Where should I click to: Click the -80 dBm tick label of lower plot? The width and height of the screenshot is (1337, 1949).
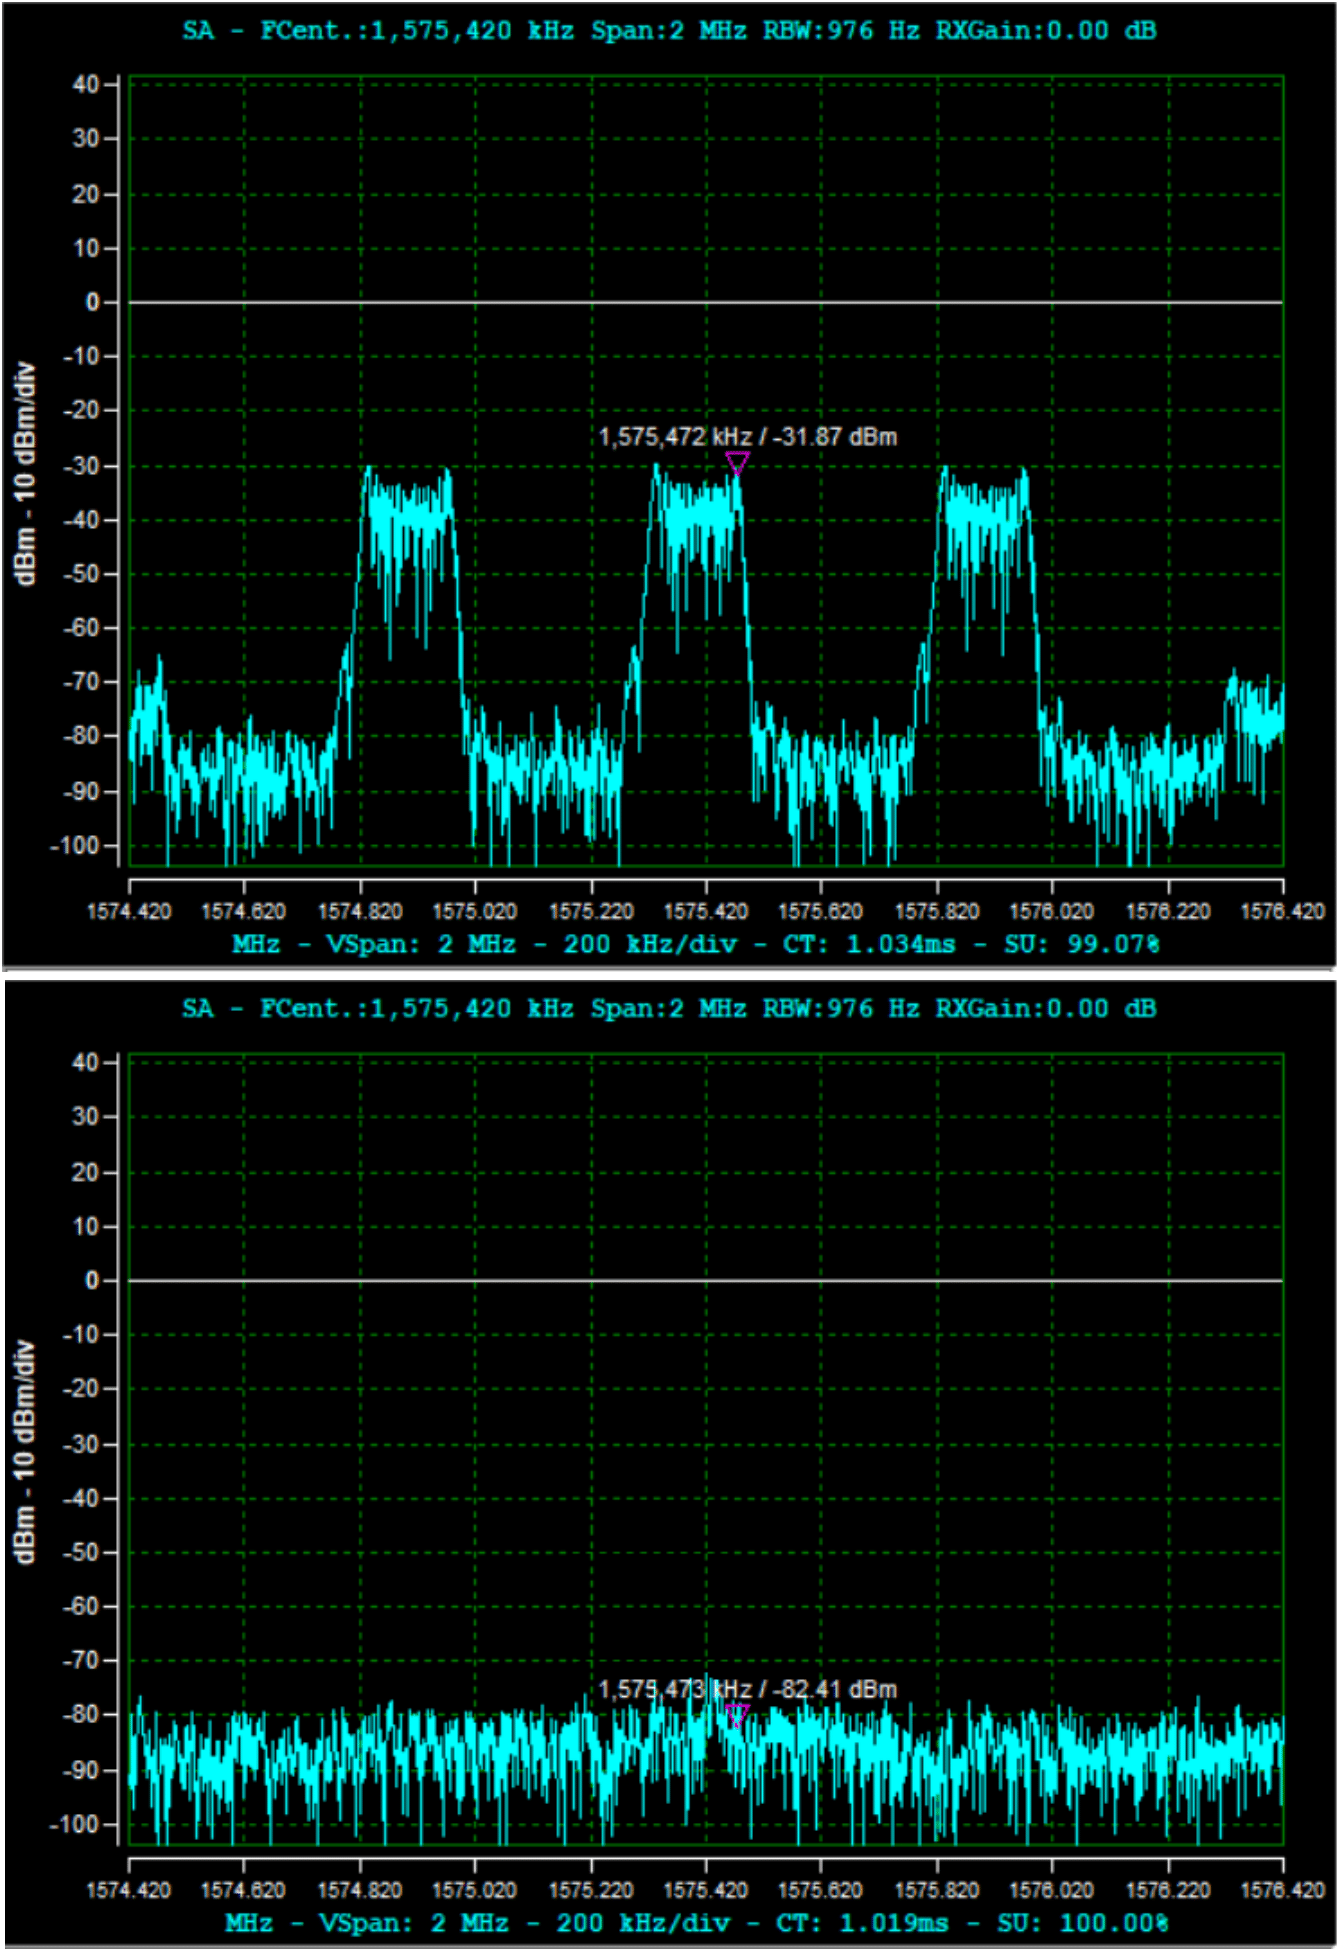click(80, 1713)
